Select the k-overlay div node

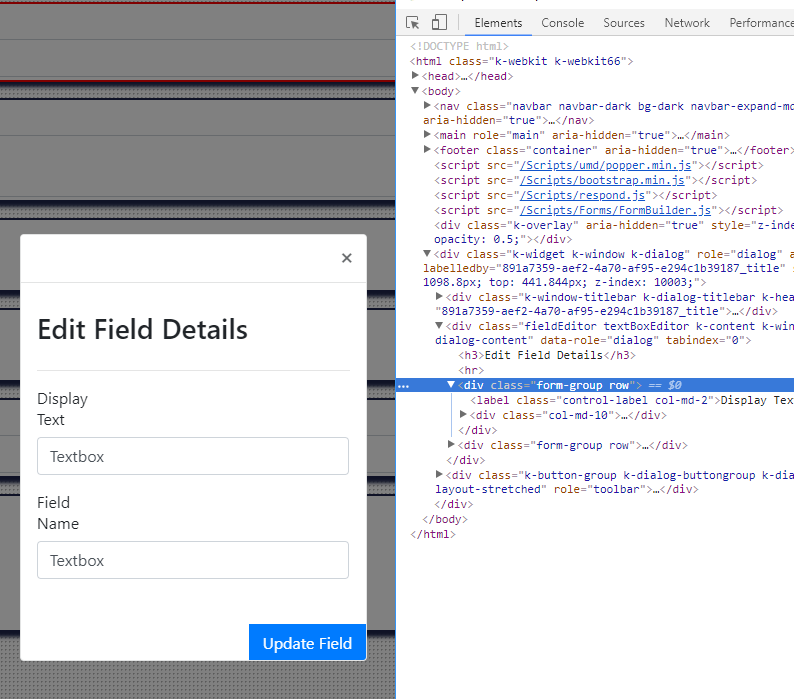tap(614, 232)
